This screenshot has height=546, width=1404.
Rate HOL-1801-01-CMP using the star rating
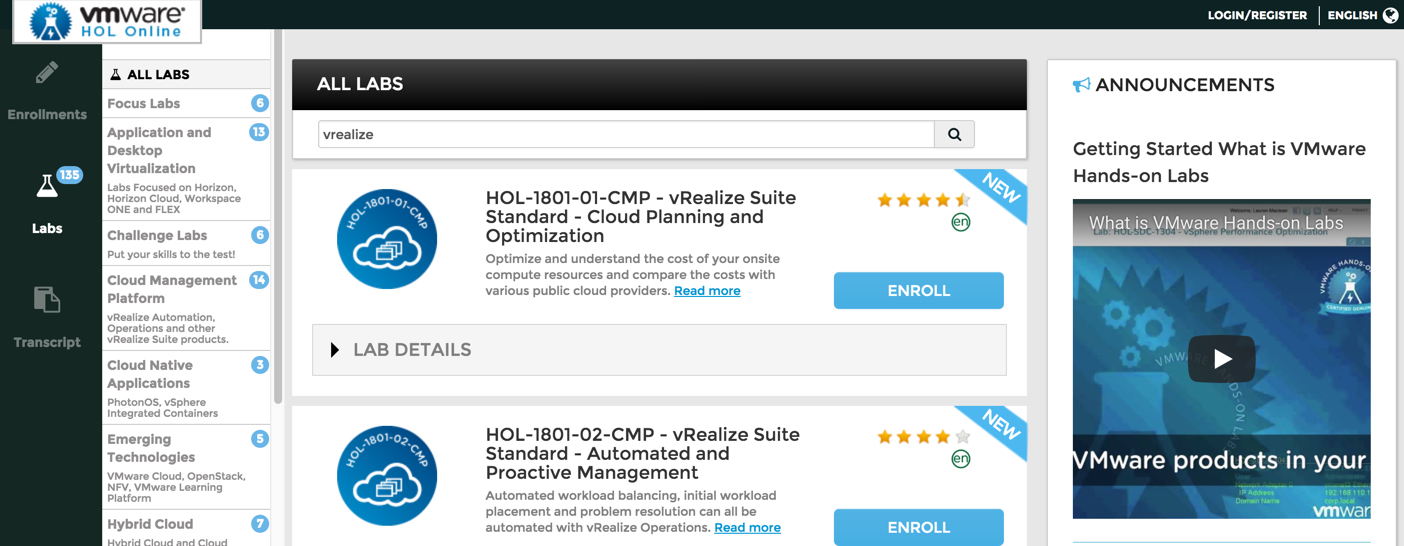[x=923, y=200]
